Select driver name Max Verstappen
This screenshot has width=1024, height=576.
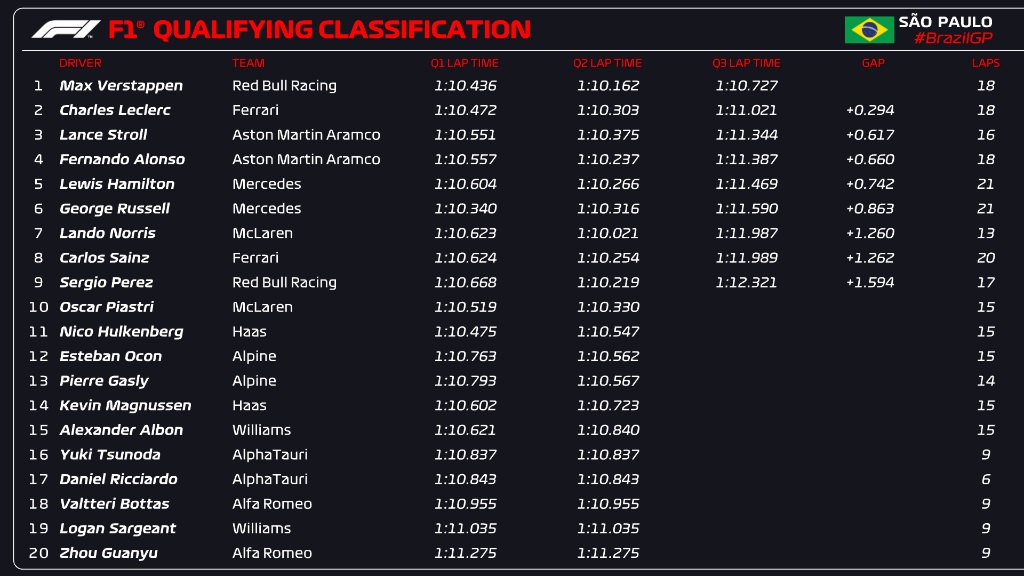(121, 86)
